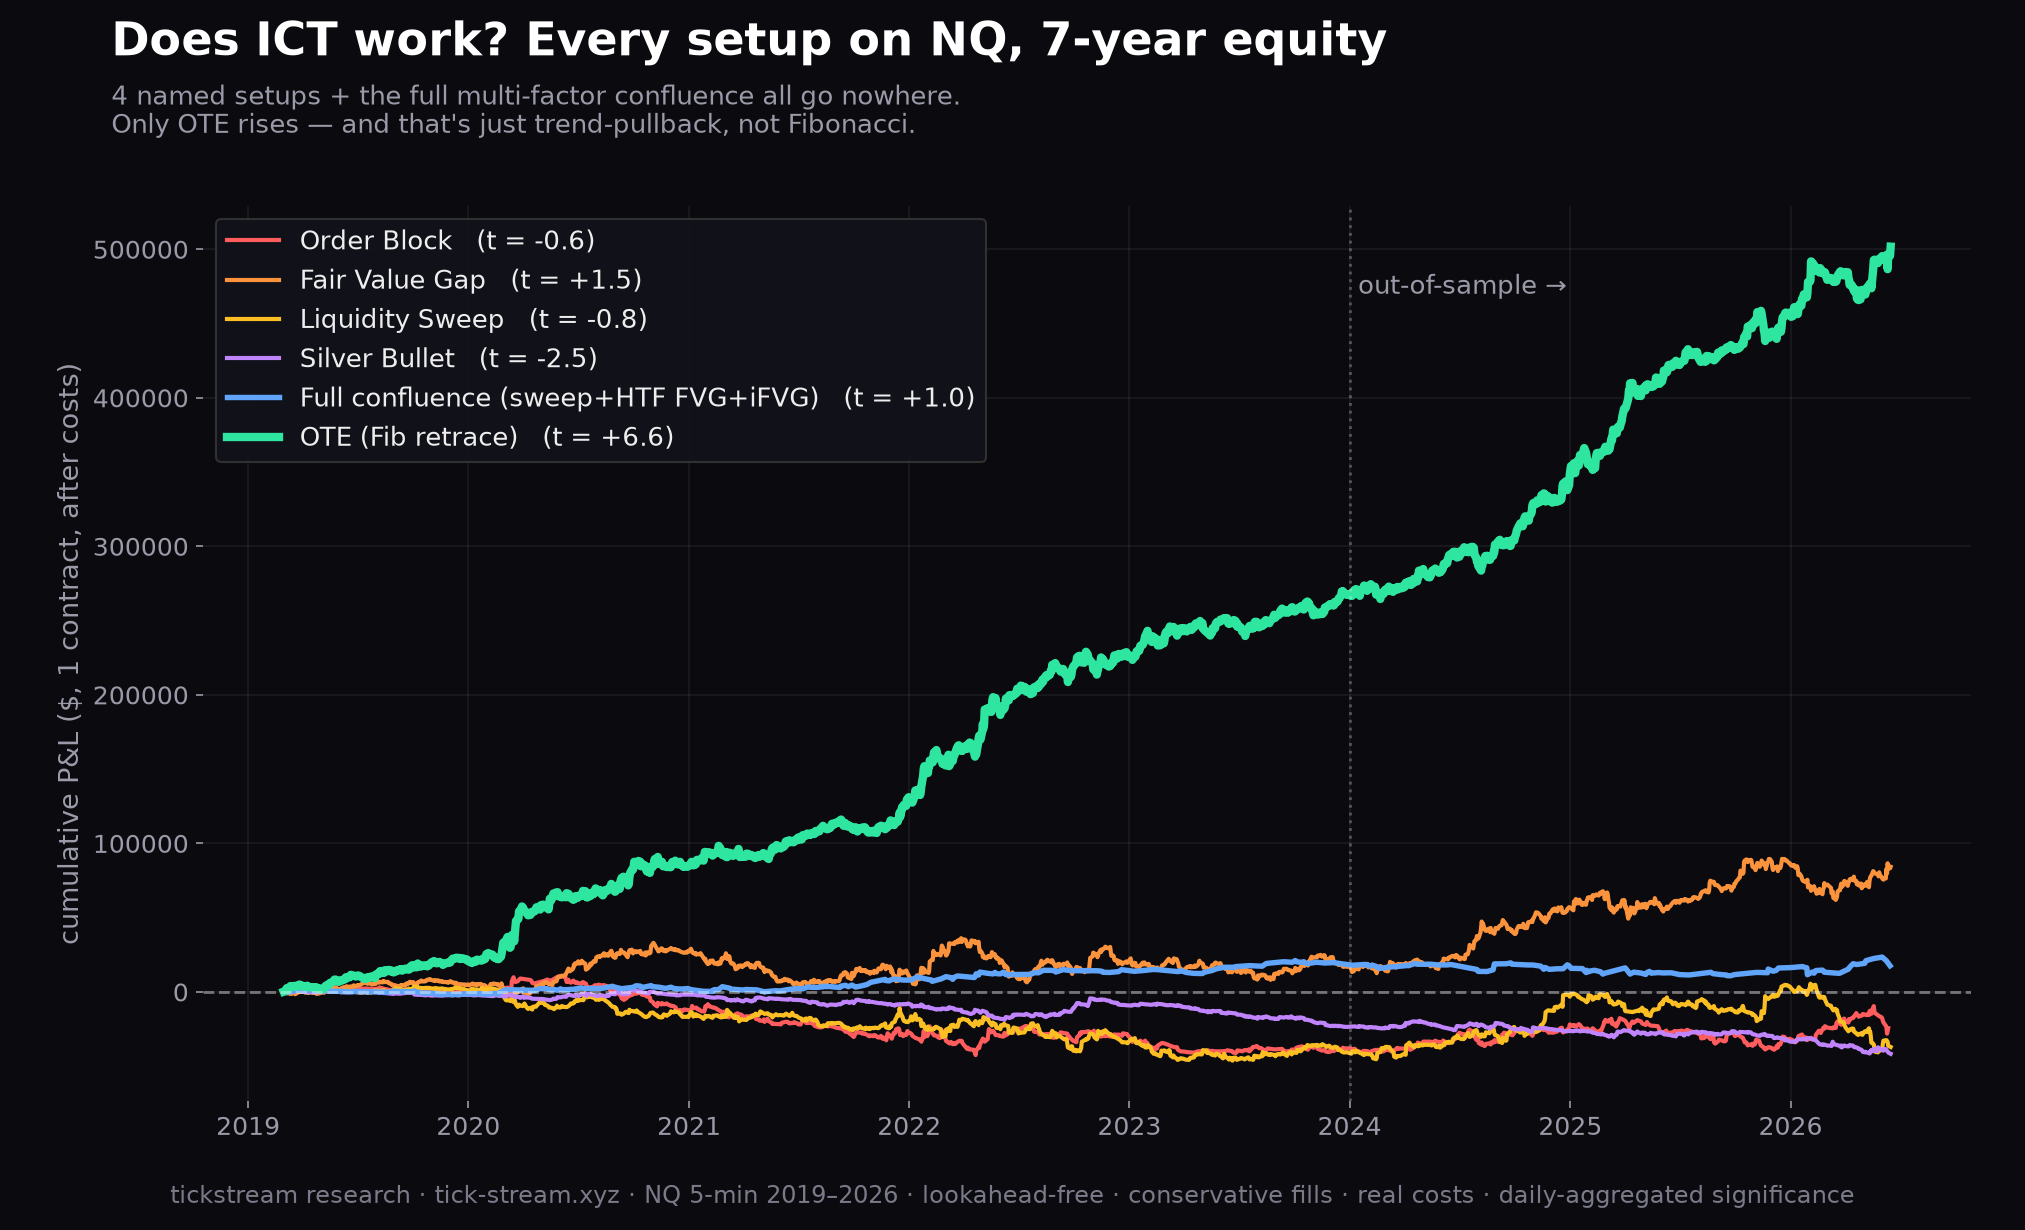This screenshot has width=2025, height=1230.
Task: Click the purple Silver Bullet legend swatch
Action: pos(253,358)
